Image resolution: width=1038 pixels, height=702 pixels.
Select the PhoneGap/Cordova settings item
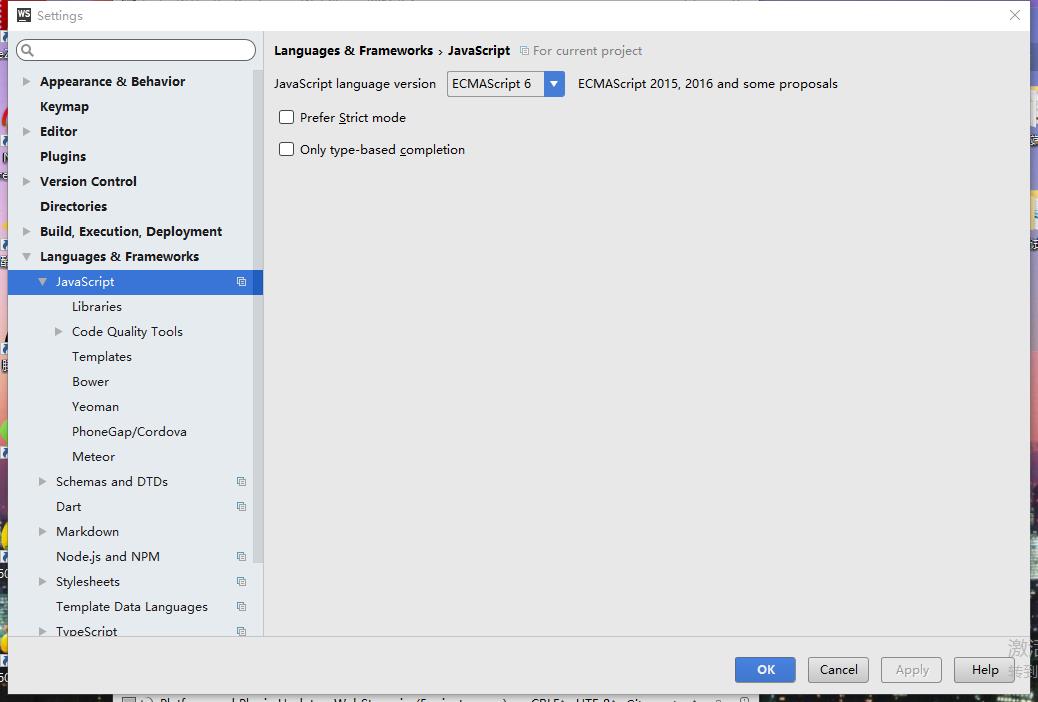click(x=129, y=432)
